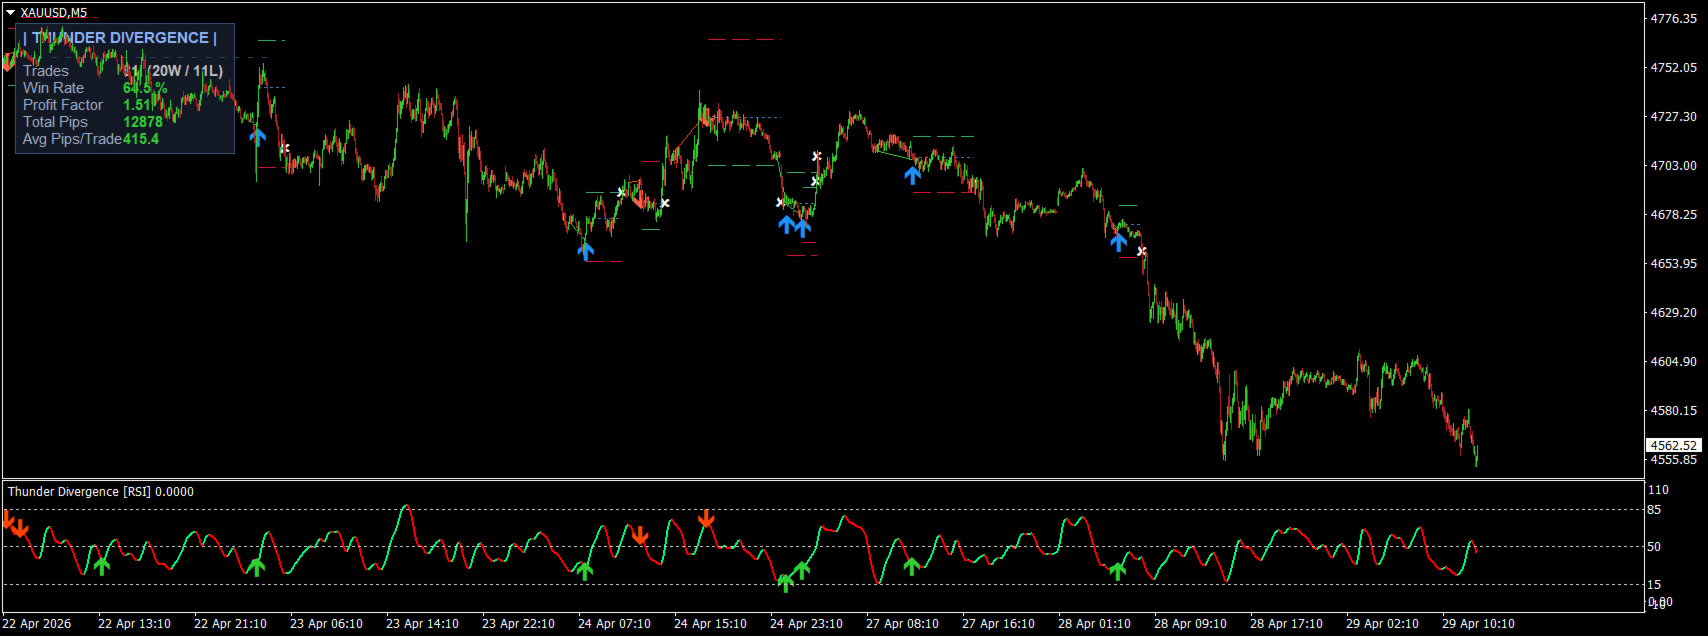Click the white X exit marker near 28 Apr 01:10

(x=1142, y=251)
